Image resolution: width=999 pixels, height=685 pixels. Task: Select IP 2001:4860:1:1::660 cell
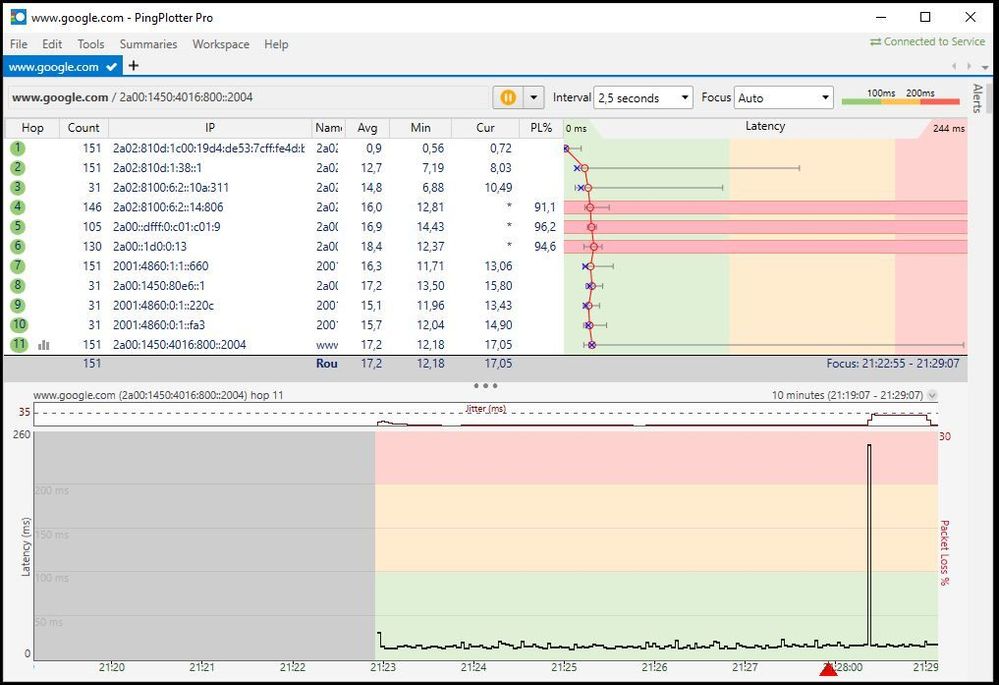[x=161, y=266]
